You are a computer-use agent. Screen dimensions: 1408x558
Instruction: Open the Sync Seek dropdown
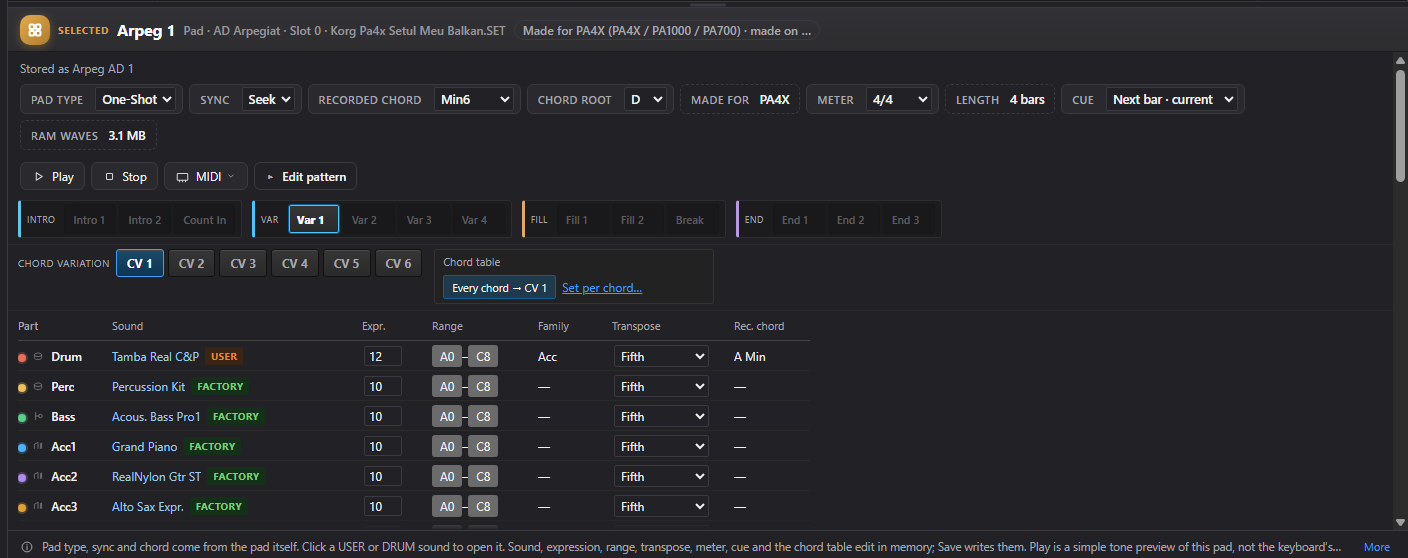click(x=269, y=100)
